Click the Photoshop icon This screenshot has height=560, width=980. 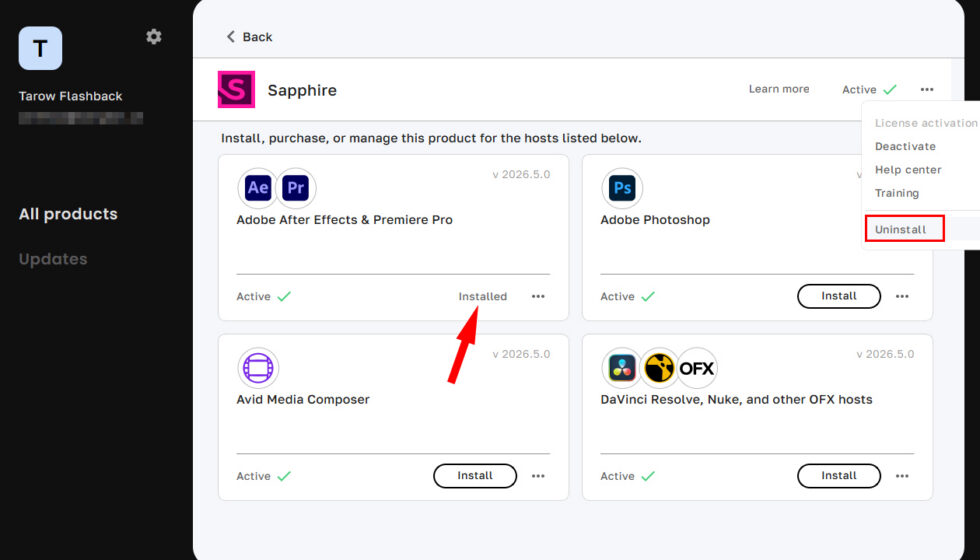click(622, 188)
